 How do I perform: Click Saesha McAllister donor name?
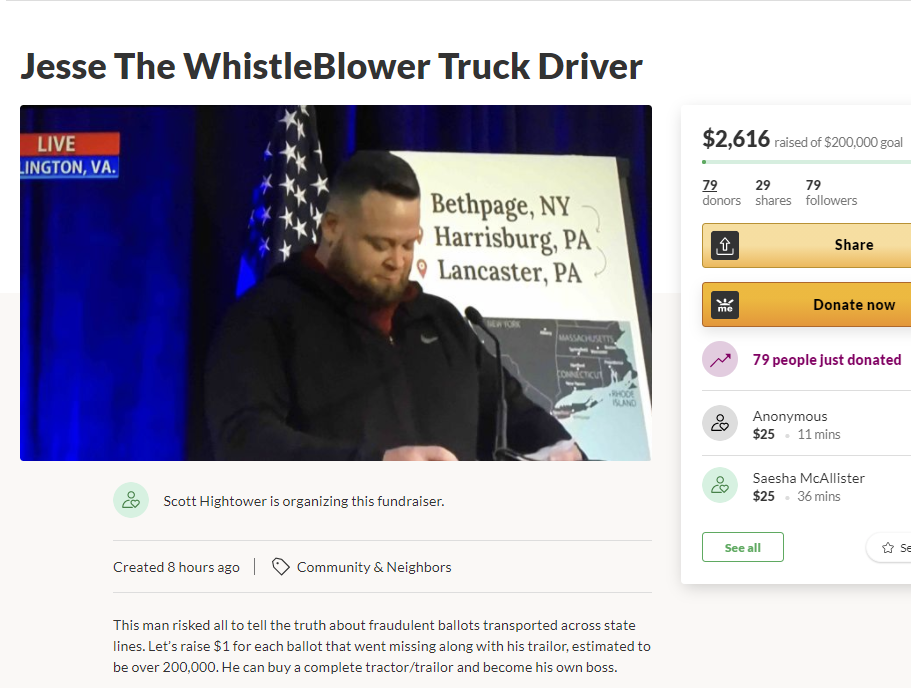(809, 478)
